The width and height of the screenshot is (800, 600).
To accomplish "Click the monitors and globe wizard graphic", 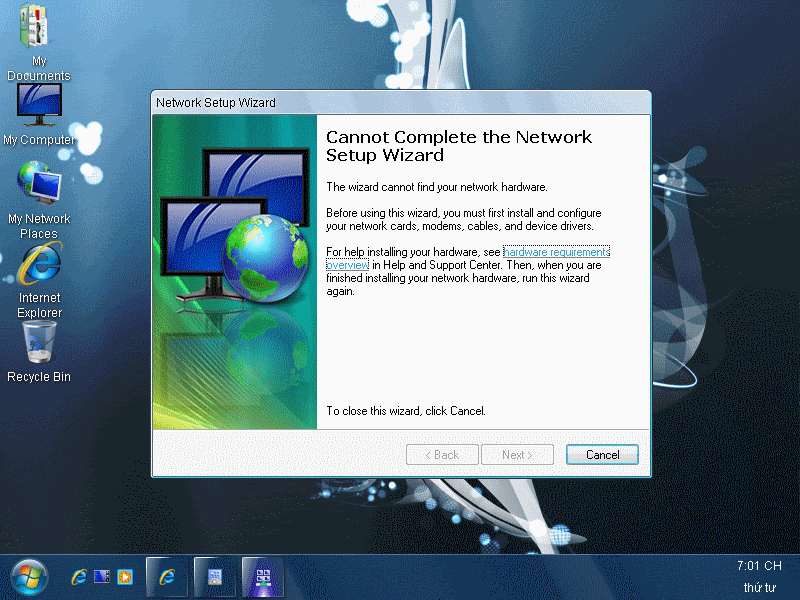I will [235, 272].
